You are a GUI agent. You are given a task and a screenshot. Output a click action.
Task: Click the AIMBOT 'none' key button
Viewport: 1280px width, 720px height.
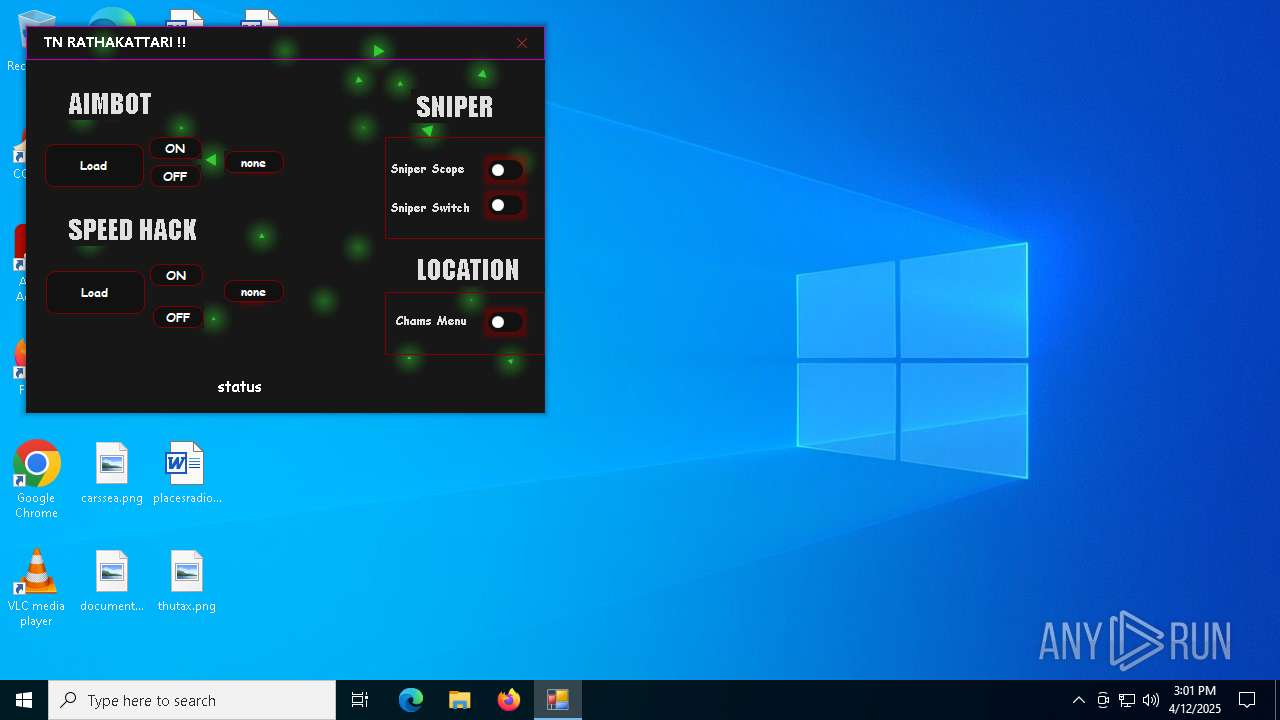point(253,163)
